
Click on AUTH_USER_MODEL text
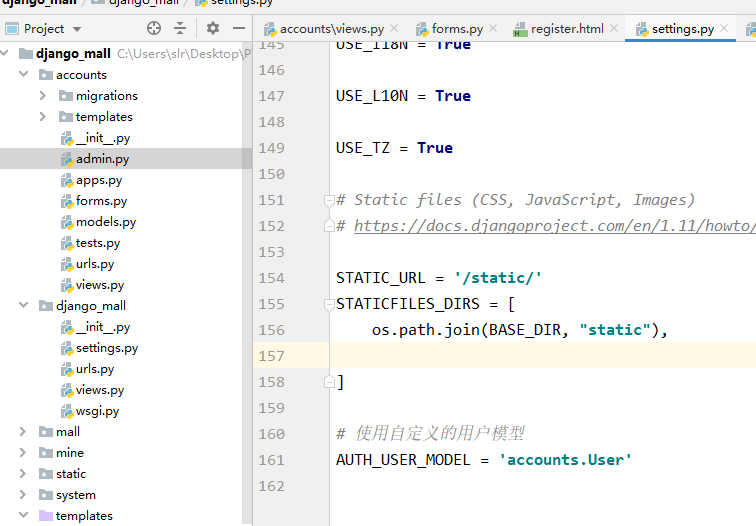click(x=403, y=460)
